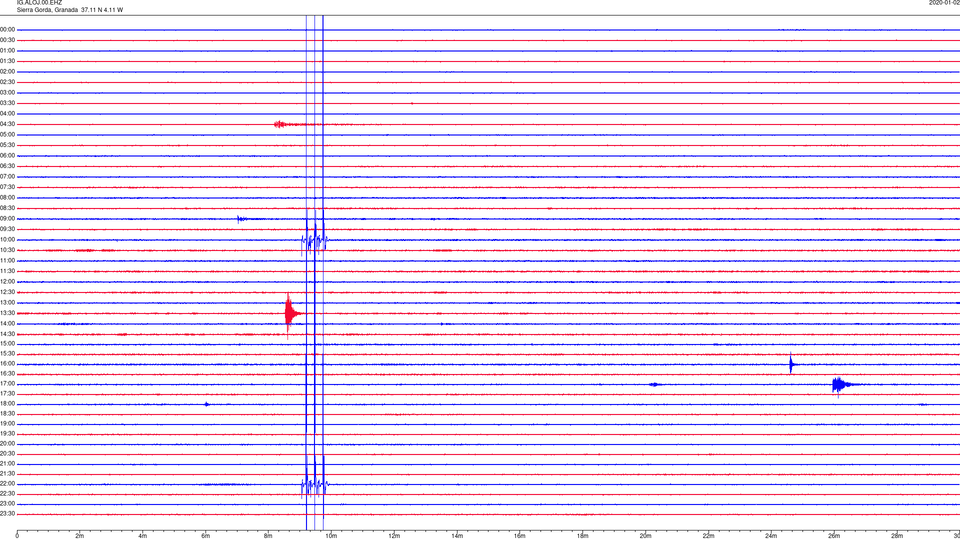Select the 04:30 trace time label
The height and width of the screenshot is (540, 960).
[x=7, y=124]
